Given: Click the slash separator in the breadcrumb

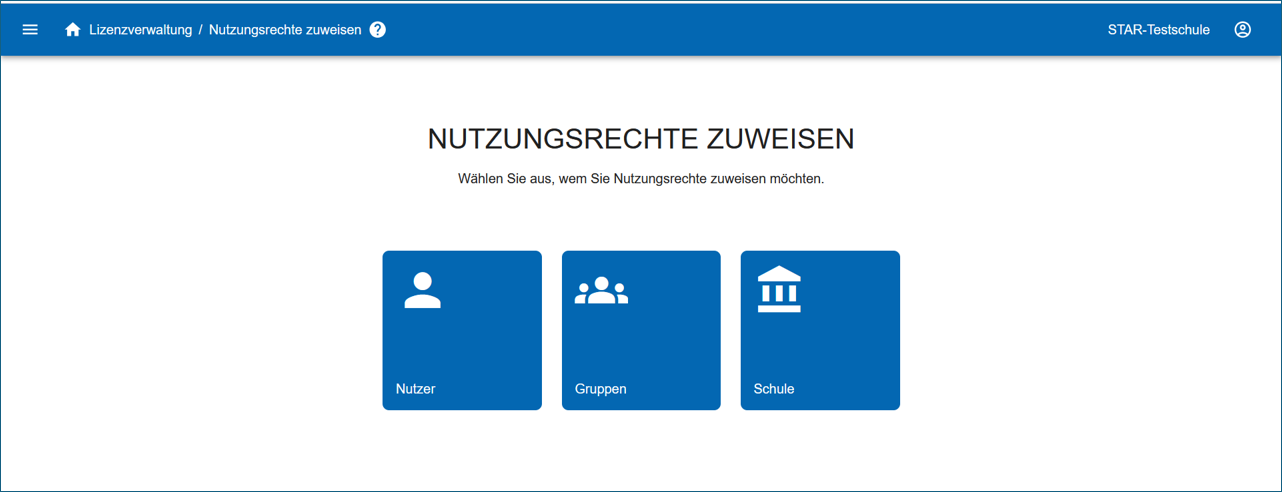Looking at the screenshot, I should point(200,30).
